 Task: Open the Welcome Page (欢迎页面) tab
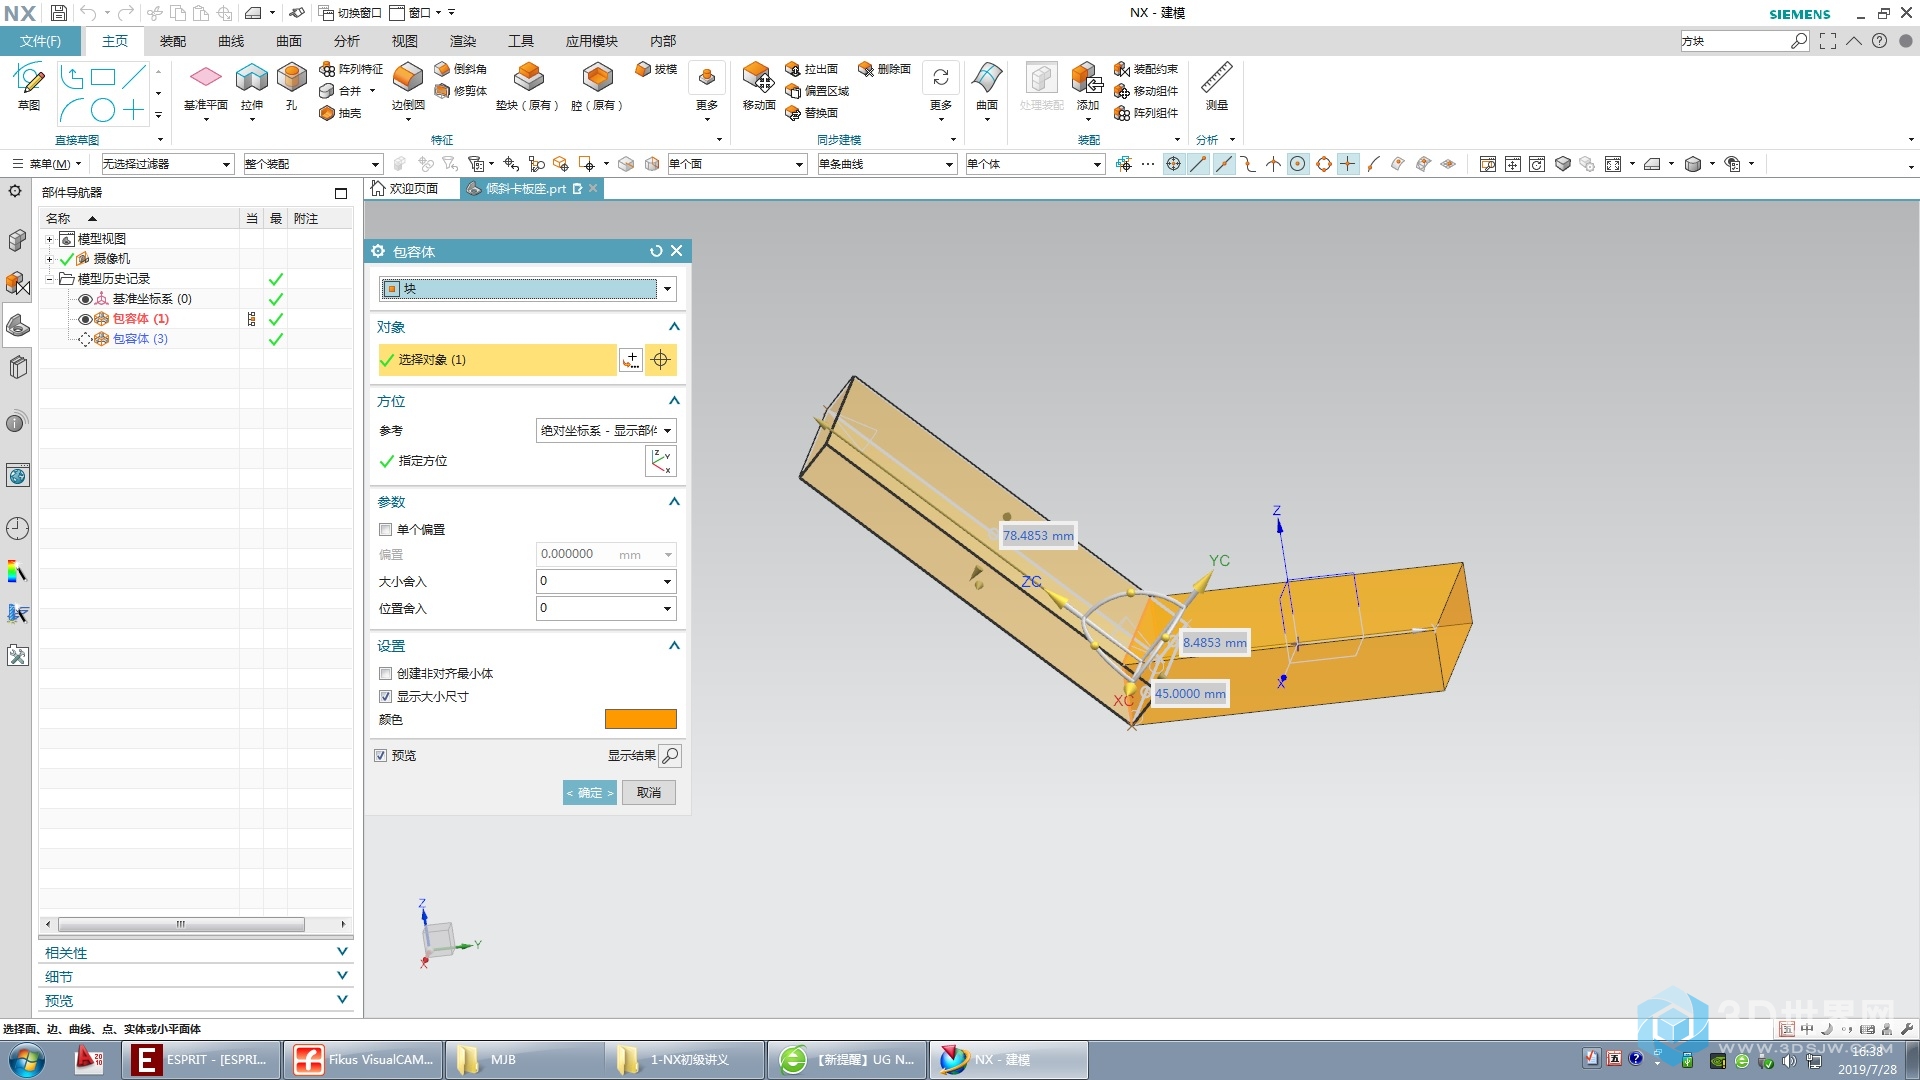click(x=405, y=188)
